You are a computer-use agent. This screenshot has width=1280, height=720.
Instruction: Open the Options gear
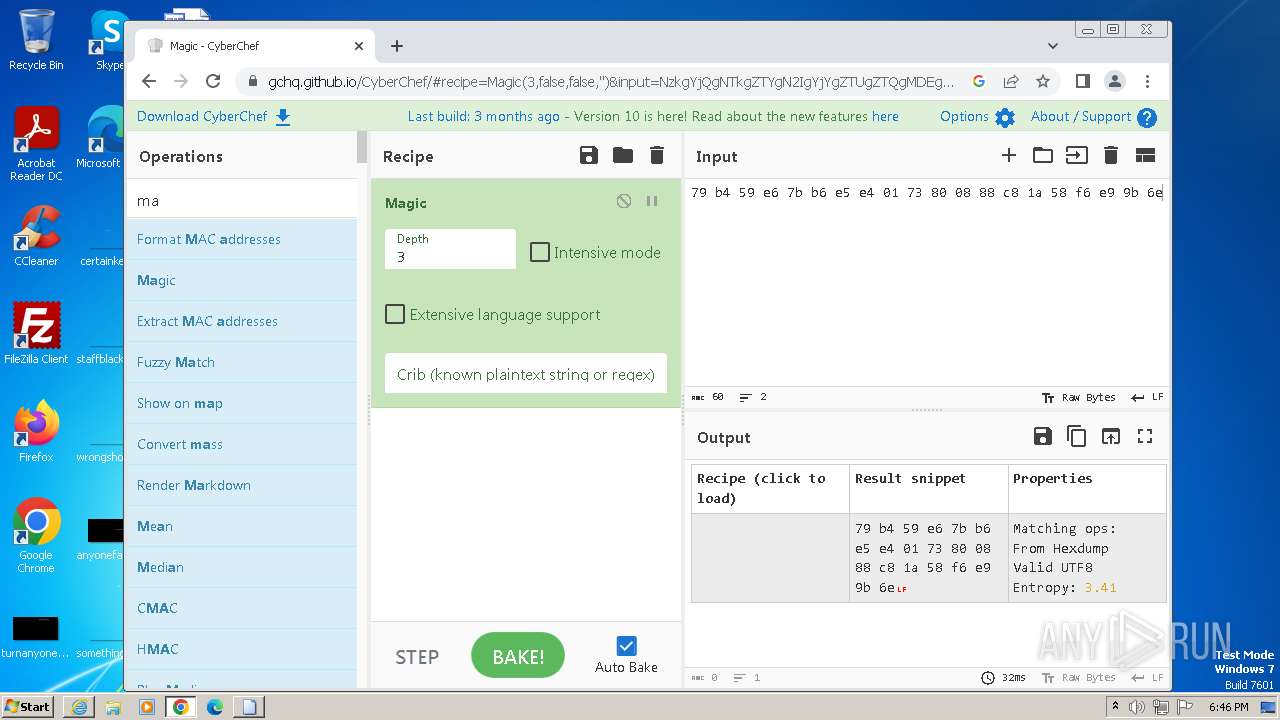coord(1005,117)
